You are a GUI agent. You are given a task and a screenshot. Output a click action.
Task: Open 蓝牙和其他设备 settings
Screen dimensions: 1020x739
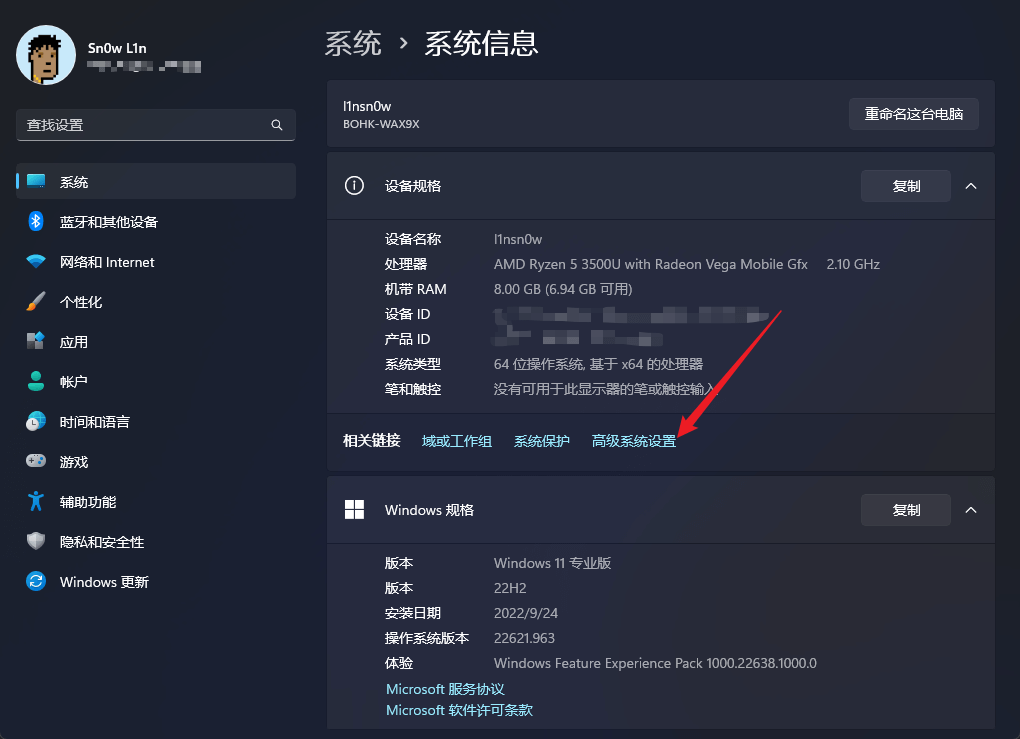point(156,221)
